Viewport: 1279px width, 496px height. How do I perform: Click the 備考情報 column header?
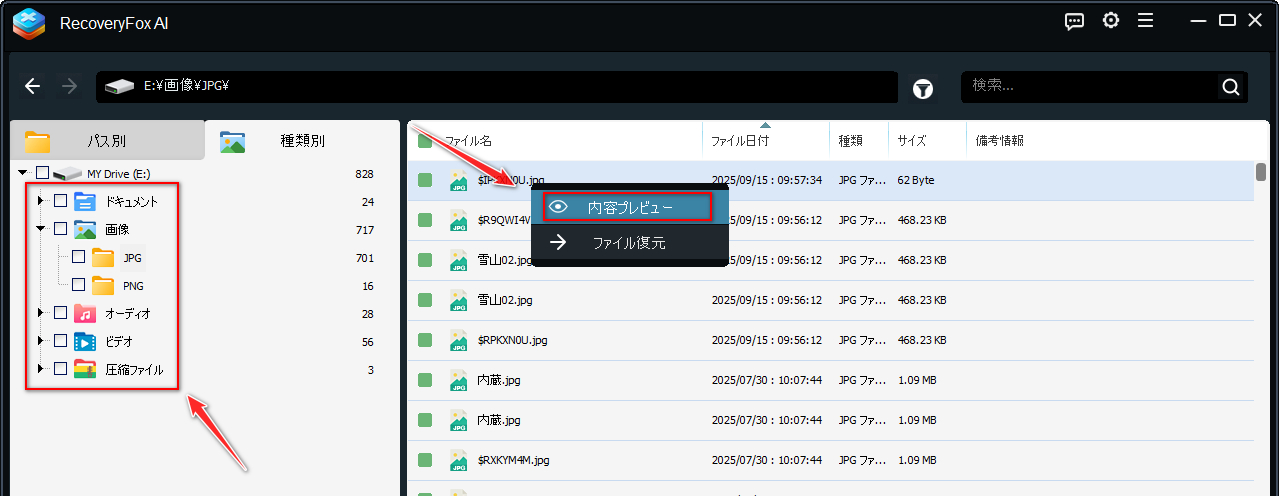999,141
